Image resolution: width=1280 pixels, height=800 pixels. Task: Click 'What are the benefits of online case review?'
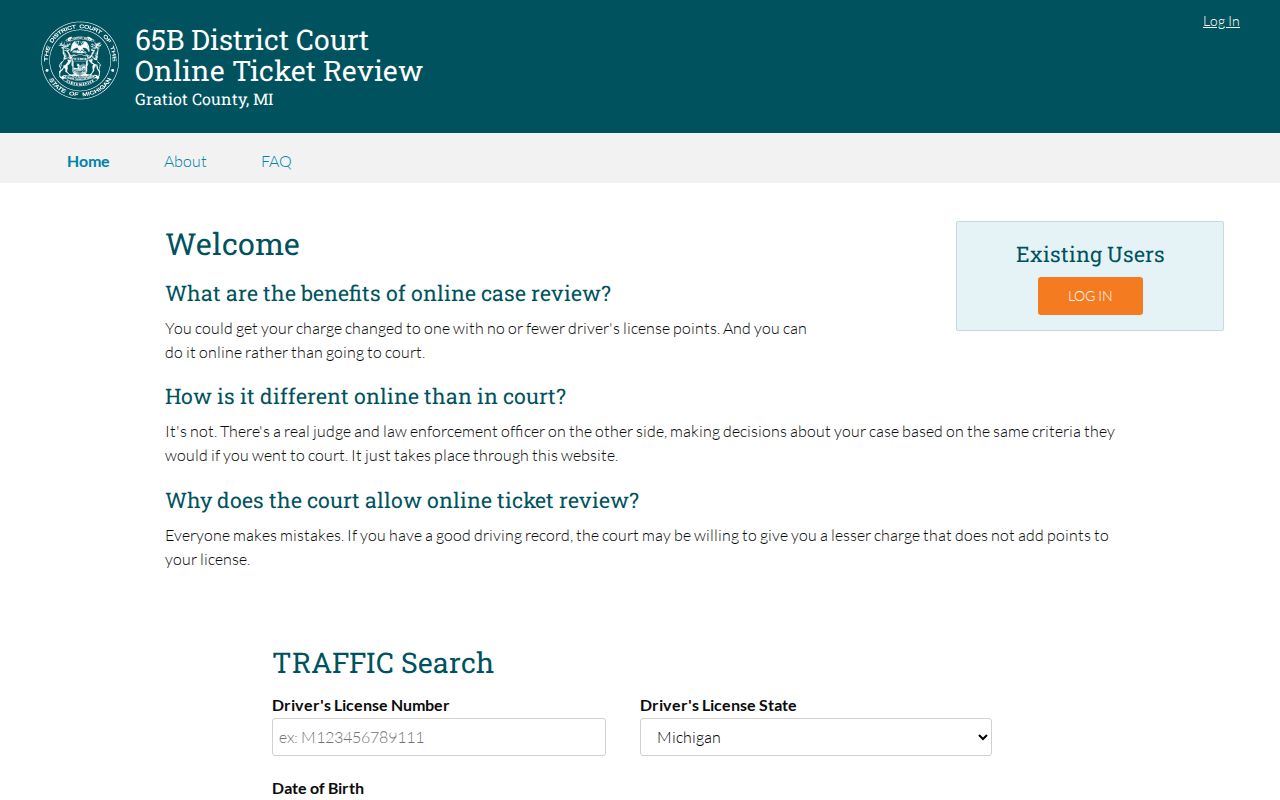point(388,293)
